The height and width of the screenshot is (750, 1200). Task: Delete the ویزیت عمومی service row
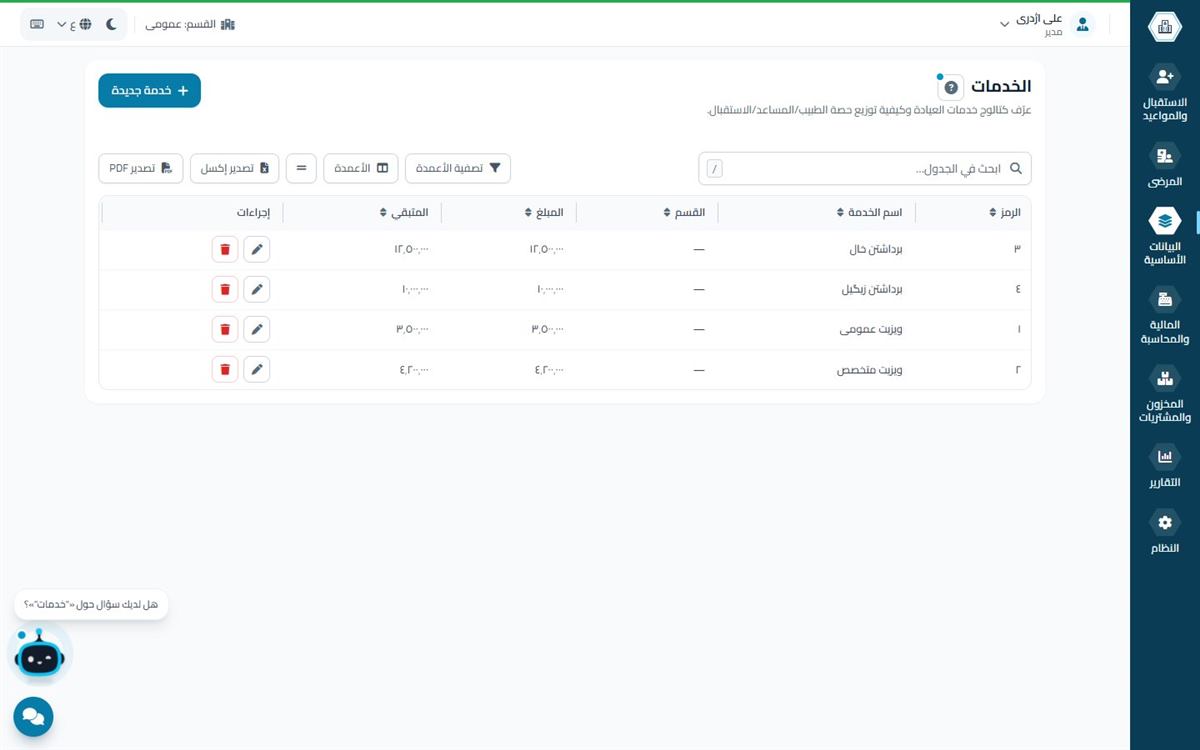click(225, 329)
